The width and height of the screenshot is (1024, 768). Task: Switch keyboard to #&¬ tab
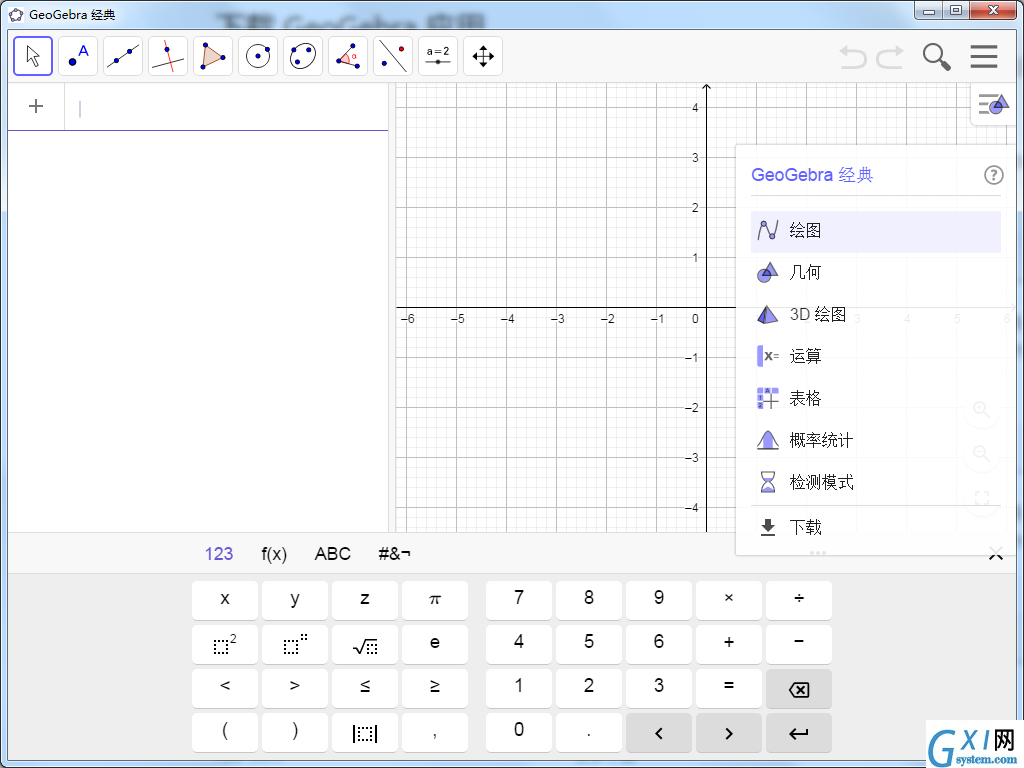pos(394,554)
